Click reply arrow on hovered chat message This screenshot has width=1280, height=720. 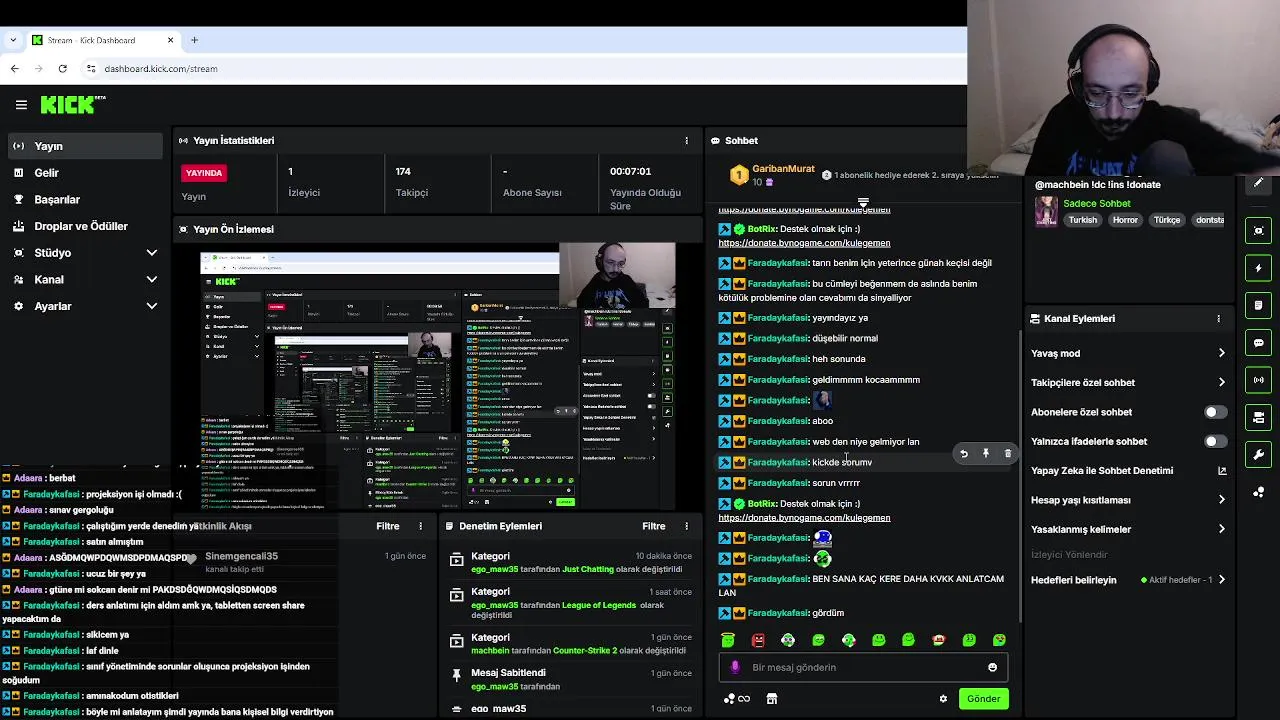tap(964, 454)
